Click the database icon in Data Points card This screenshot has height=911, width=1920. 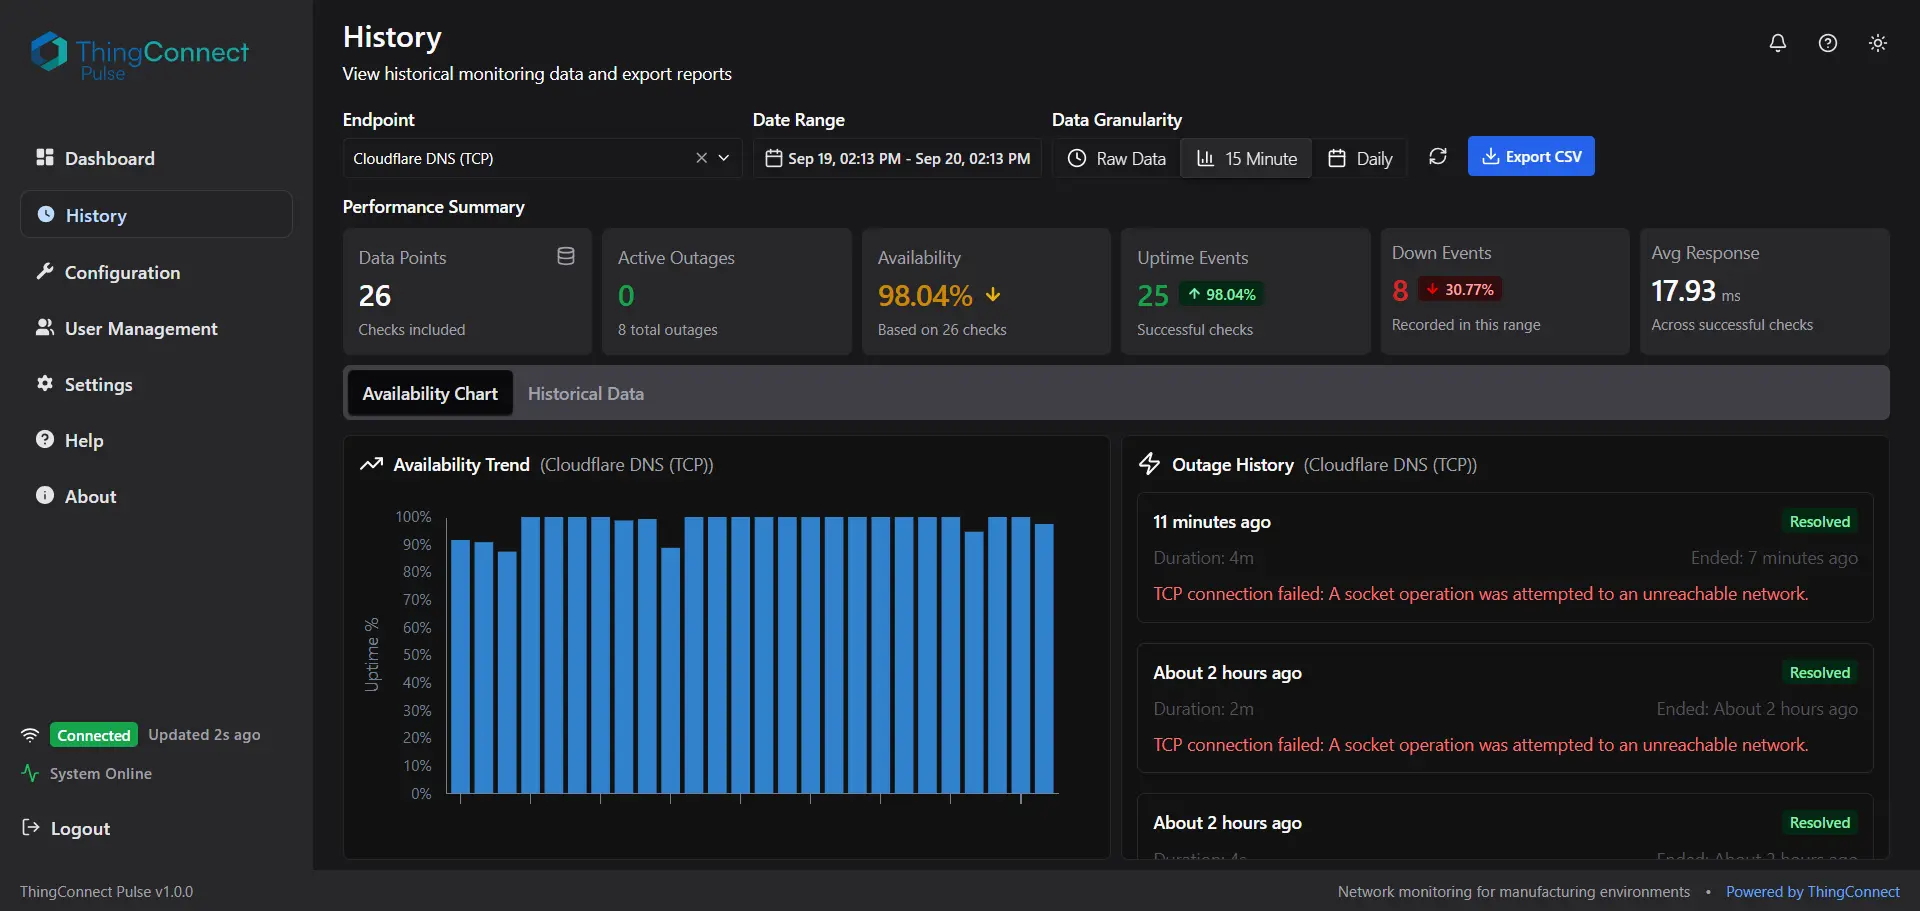click(x=565, y=257)
